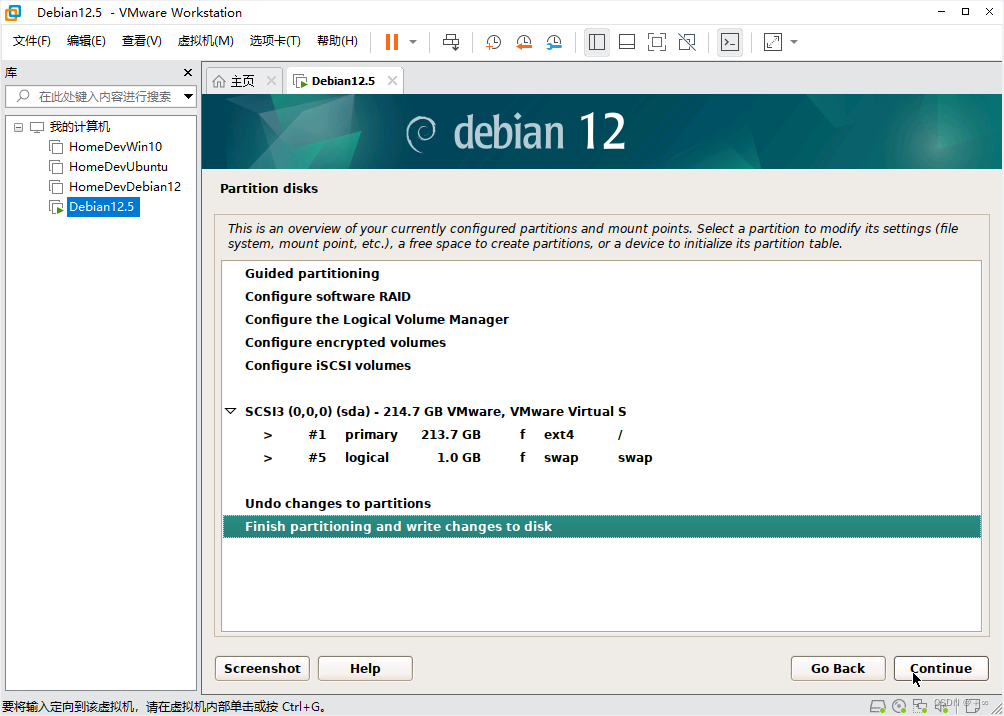Image resolution: width=1004 pixels, height=716 pixels.
Task: Pause the running virtual machine
Action: [390, 41]
